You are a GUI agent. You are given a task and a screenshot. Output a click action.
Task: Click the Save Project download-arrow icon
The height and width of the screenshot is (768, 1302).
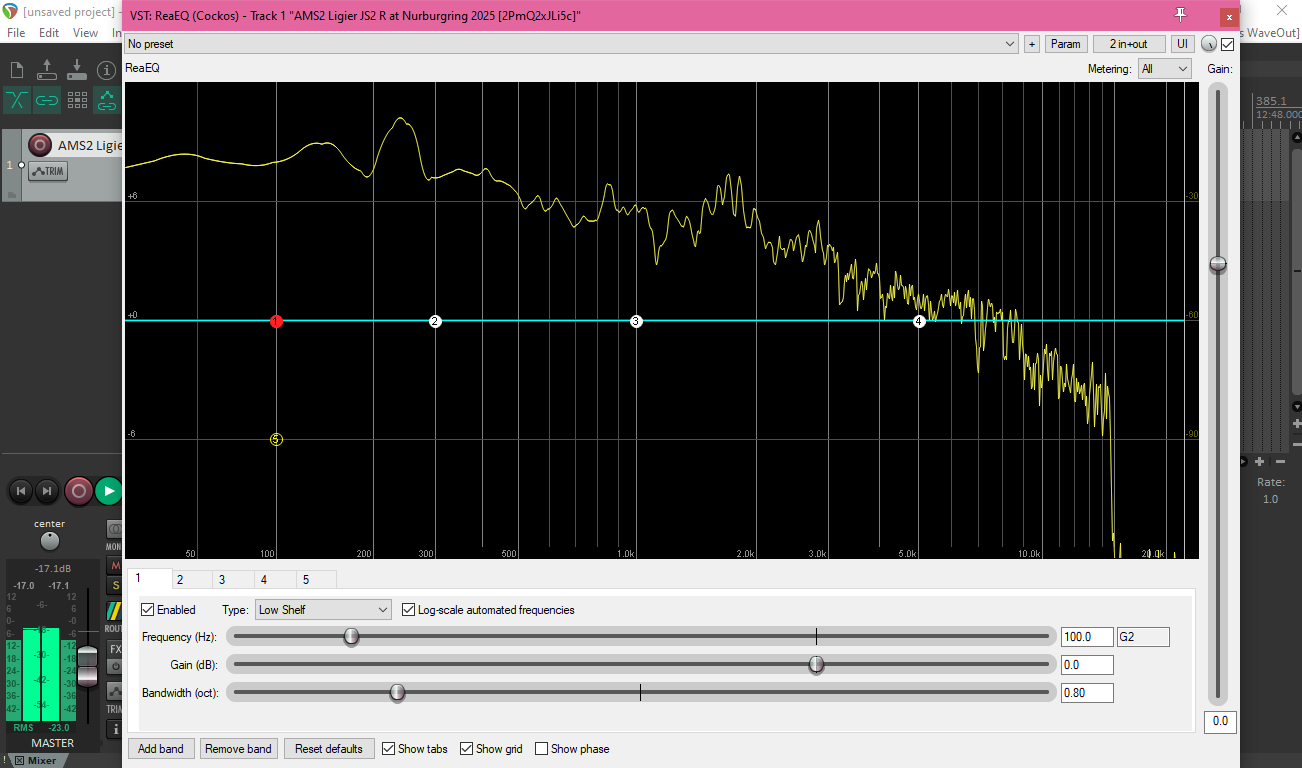[x=77, y=70]
